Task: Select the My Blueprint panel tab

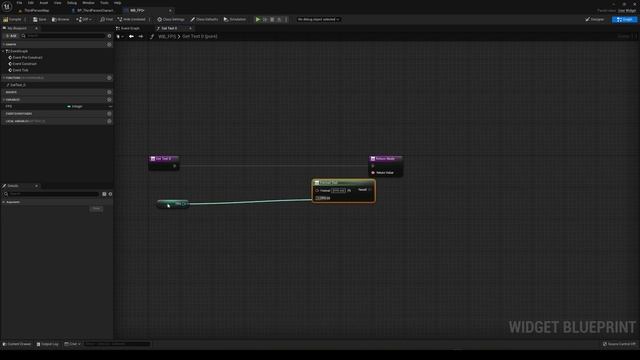Action: 17,28
